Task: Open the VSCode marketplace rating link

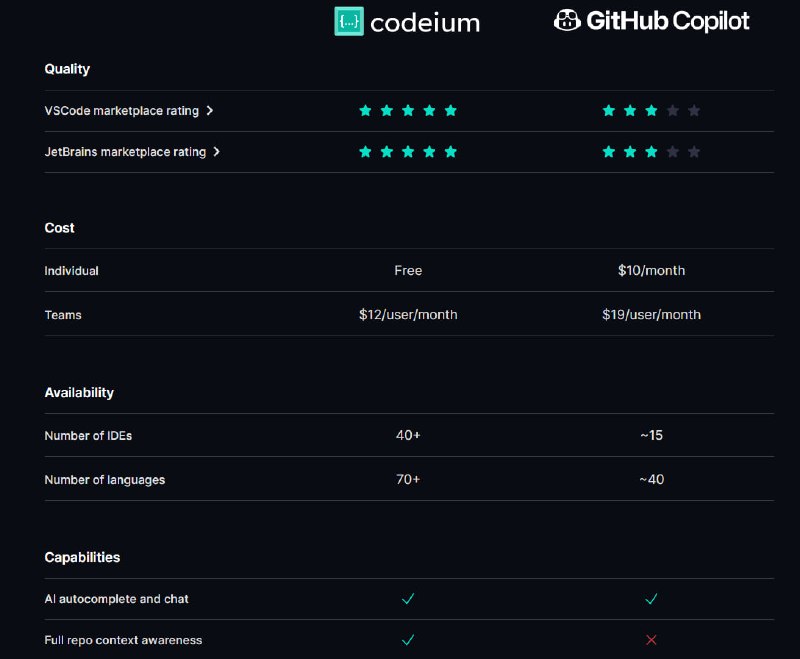Action: click(121, 111)
